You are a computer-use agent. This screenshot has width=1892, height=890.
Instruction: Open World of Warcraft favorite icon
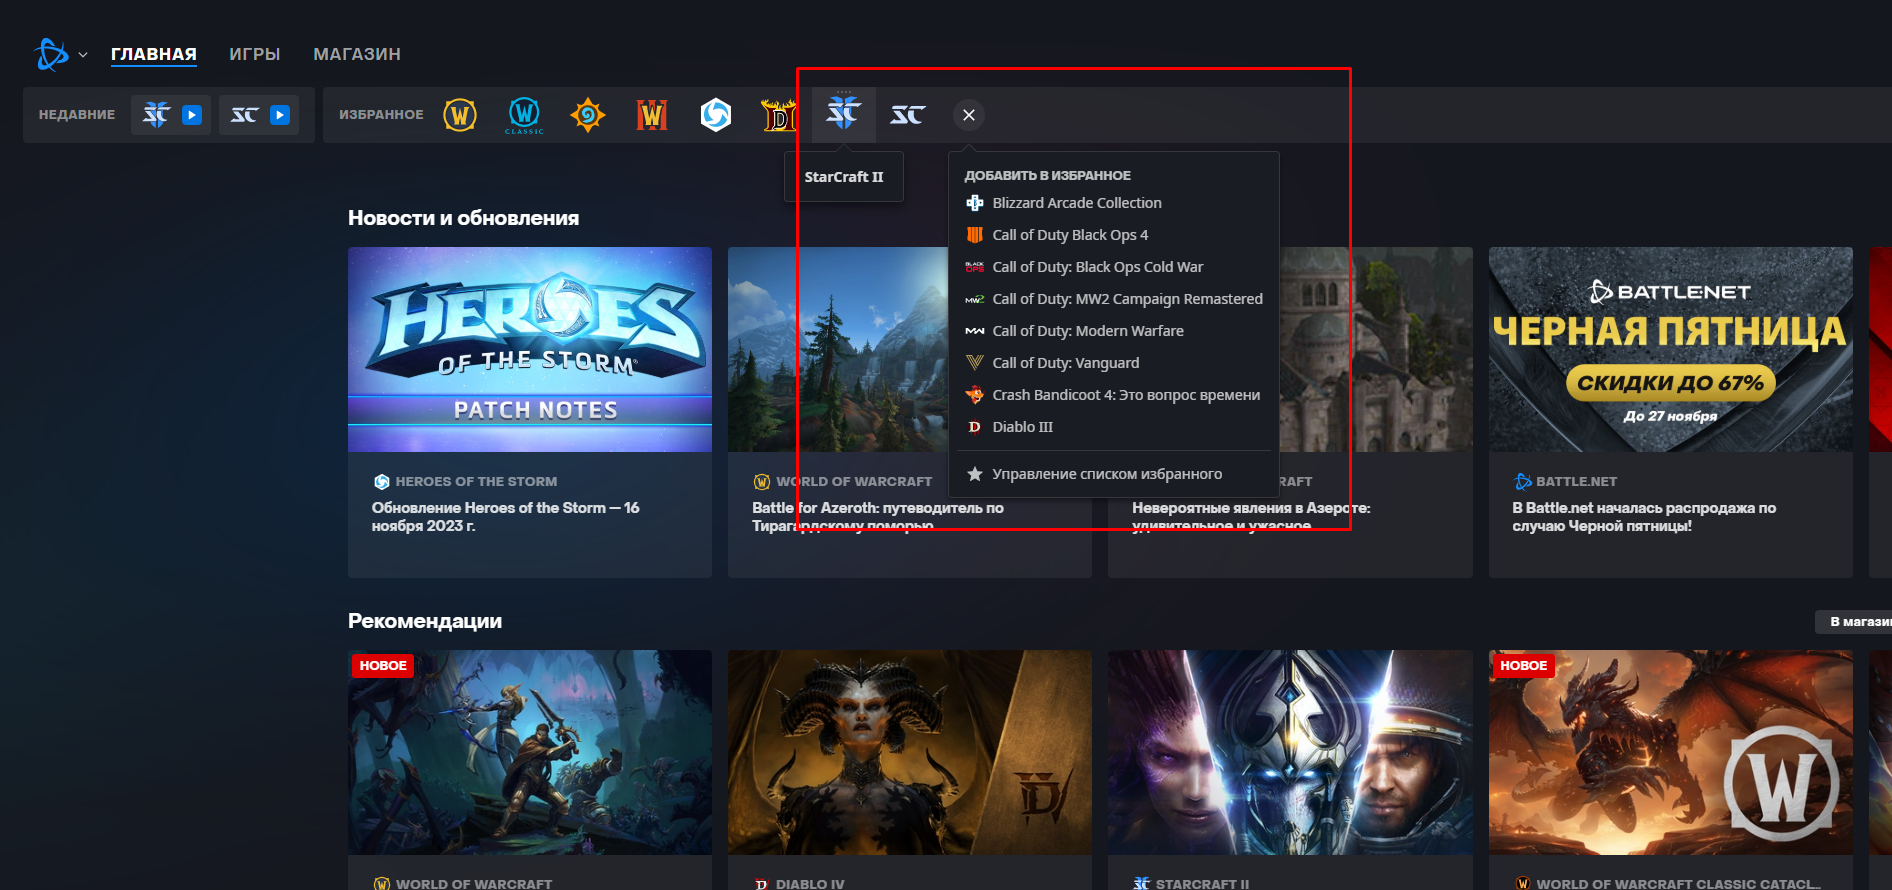(460, 115)
